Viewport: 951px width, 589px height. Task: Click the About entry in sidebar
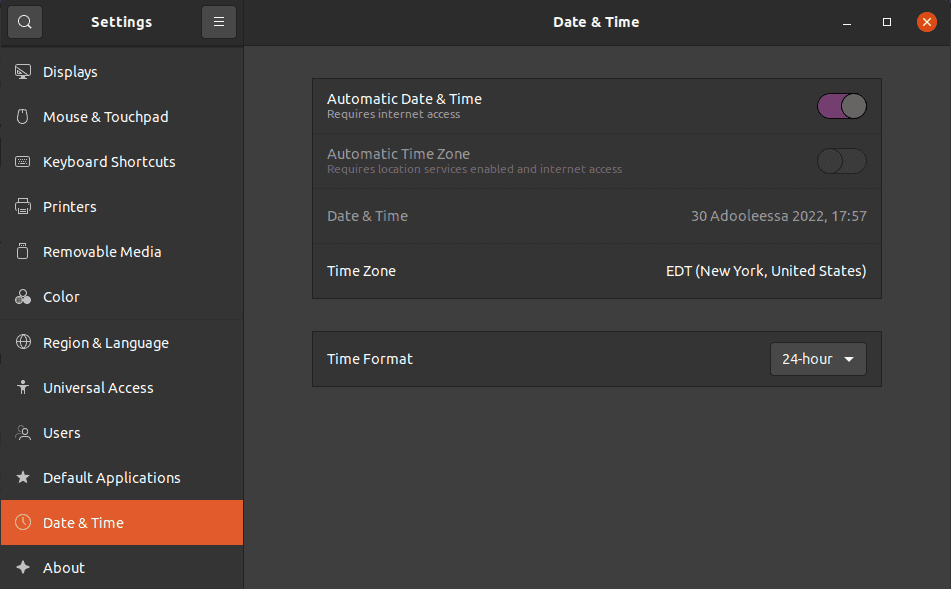tap(64, 567)
